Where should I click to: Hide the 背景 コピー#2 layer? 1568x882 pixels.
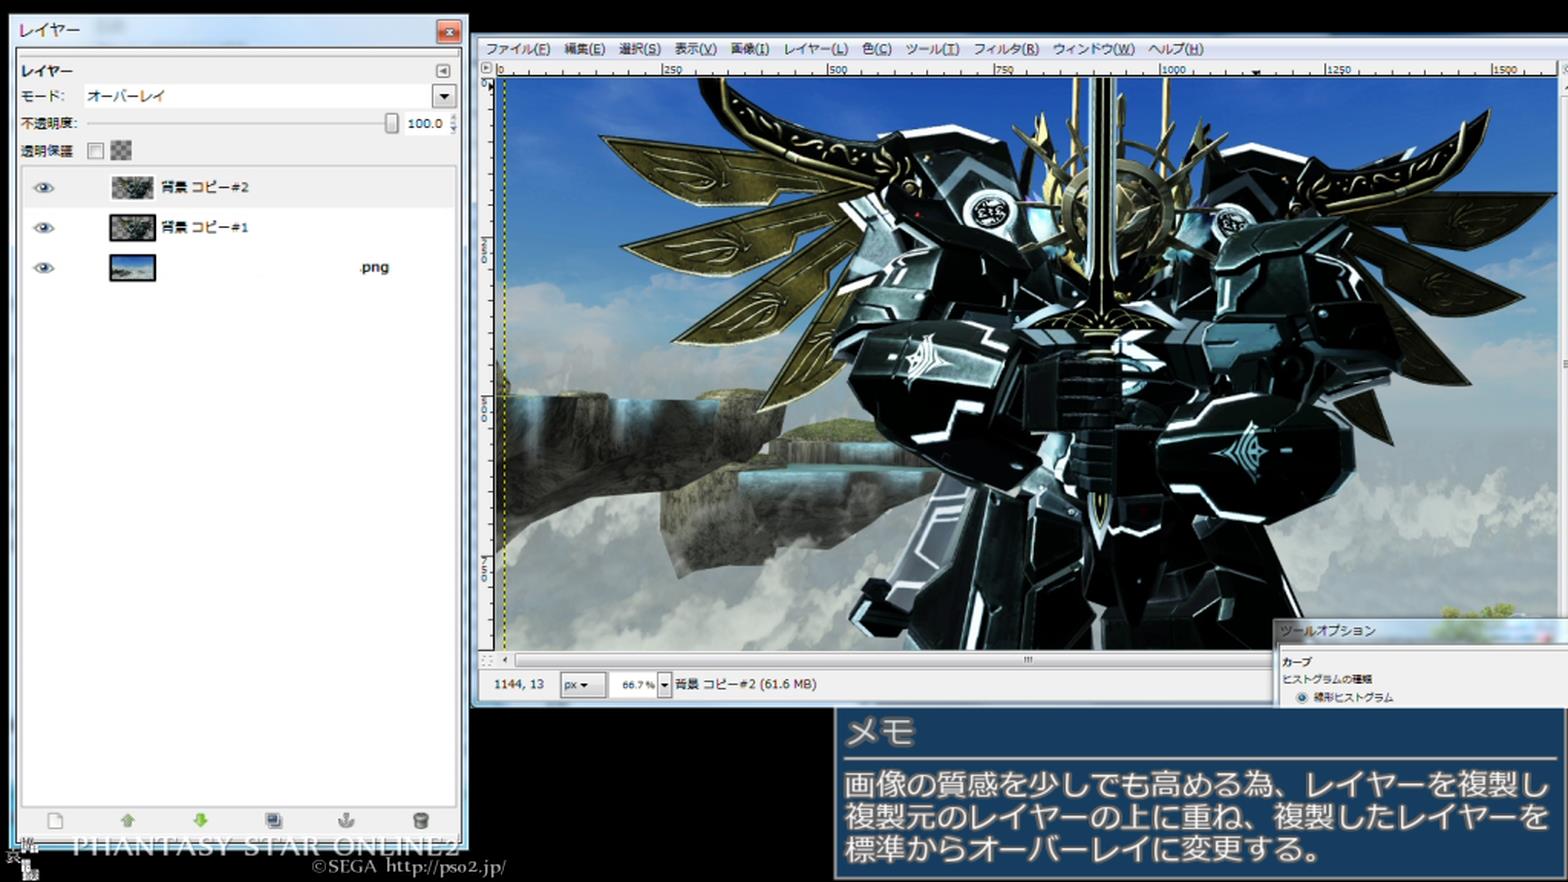coord(43,188)
